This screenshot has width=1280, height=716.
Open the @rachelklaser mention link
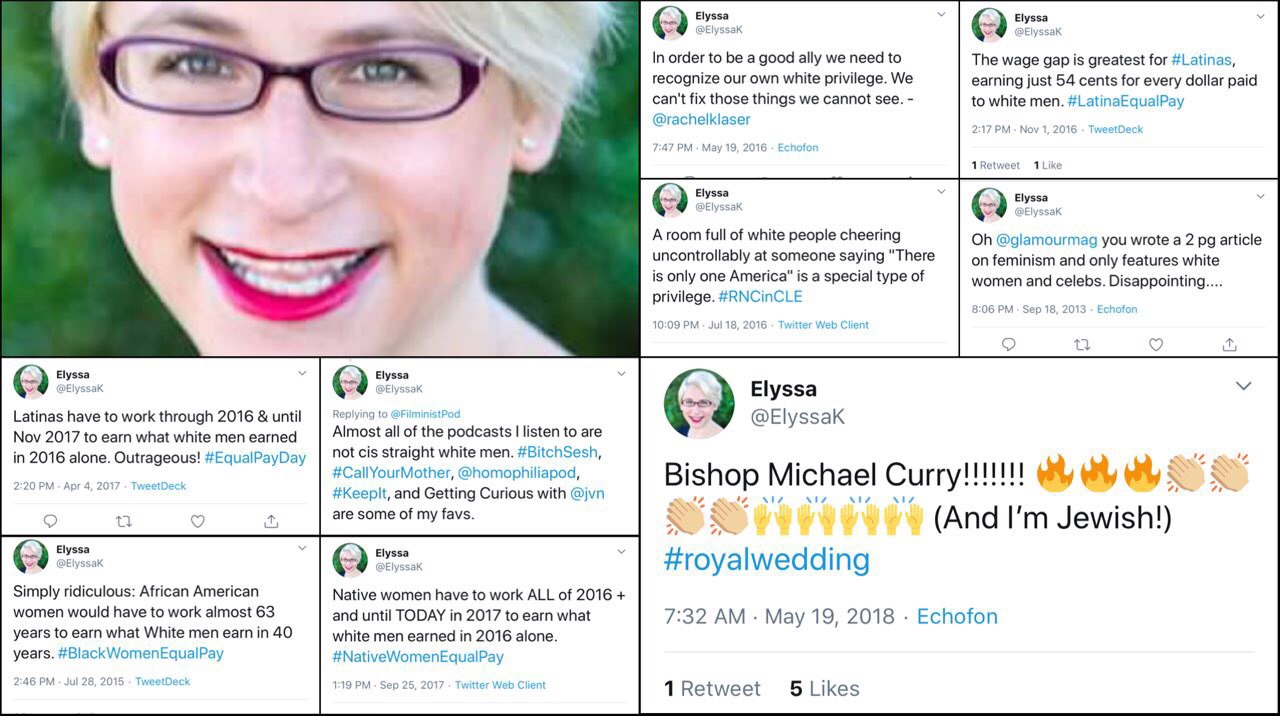click(x=701, y=119)
